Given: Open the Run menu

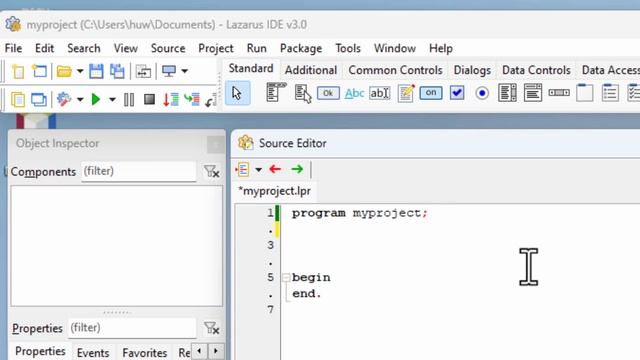Looking at the screenshot, I should [257, 48].
